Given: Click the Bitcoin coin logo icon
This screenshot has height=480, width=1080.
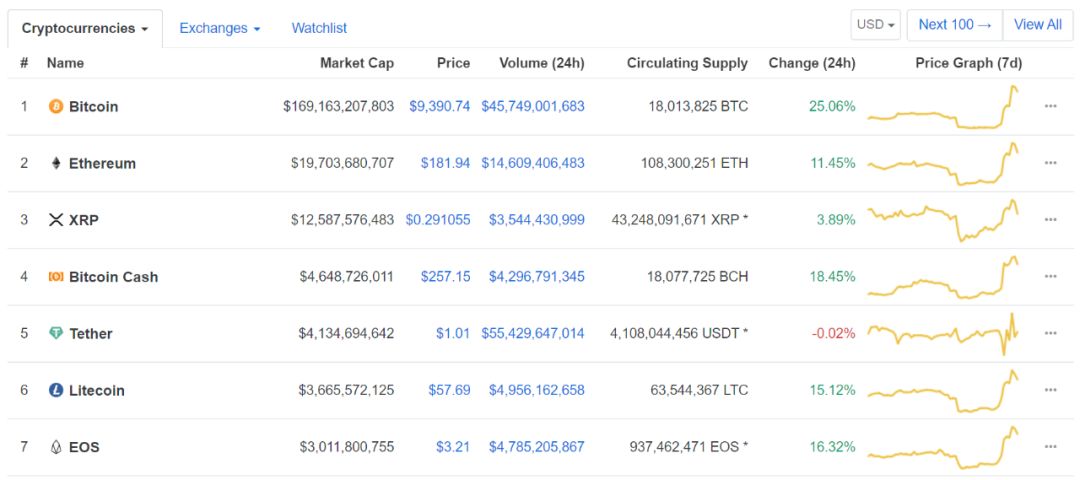Looking at the screenshot, I should click(x=56, y=106).
